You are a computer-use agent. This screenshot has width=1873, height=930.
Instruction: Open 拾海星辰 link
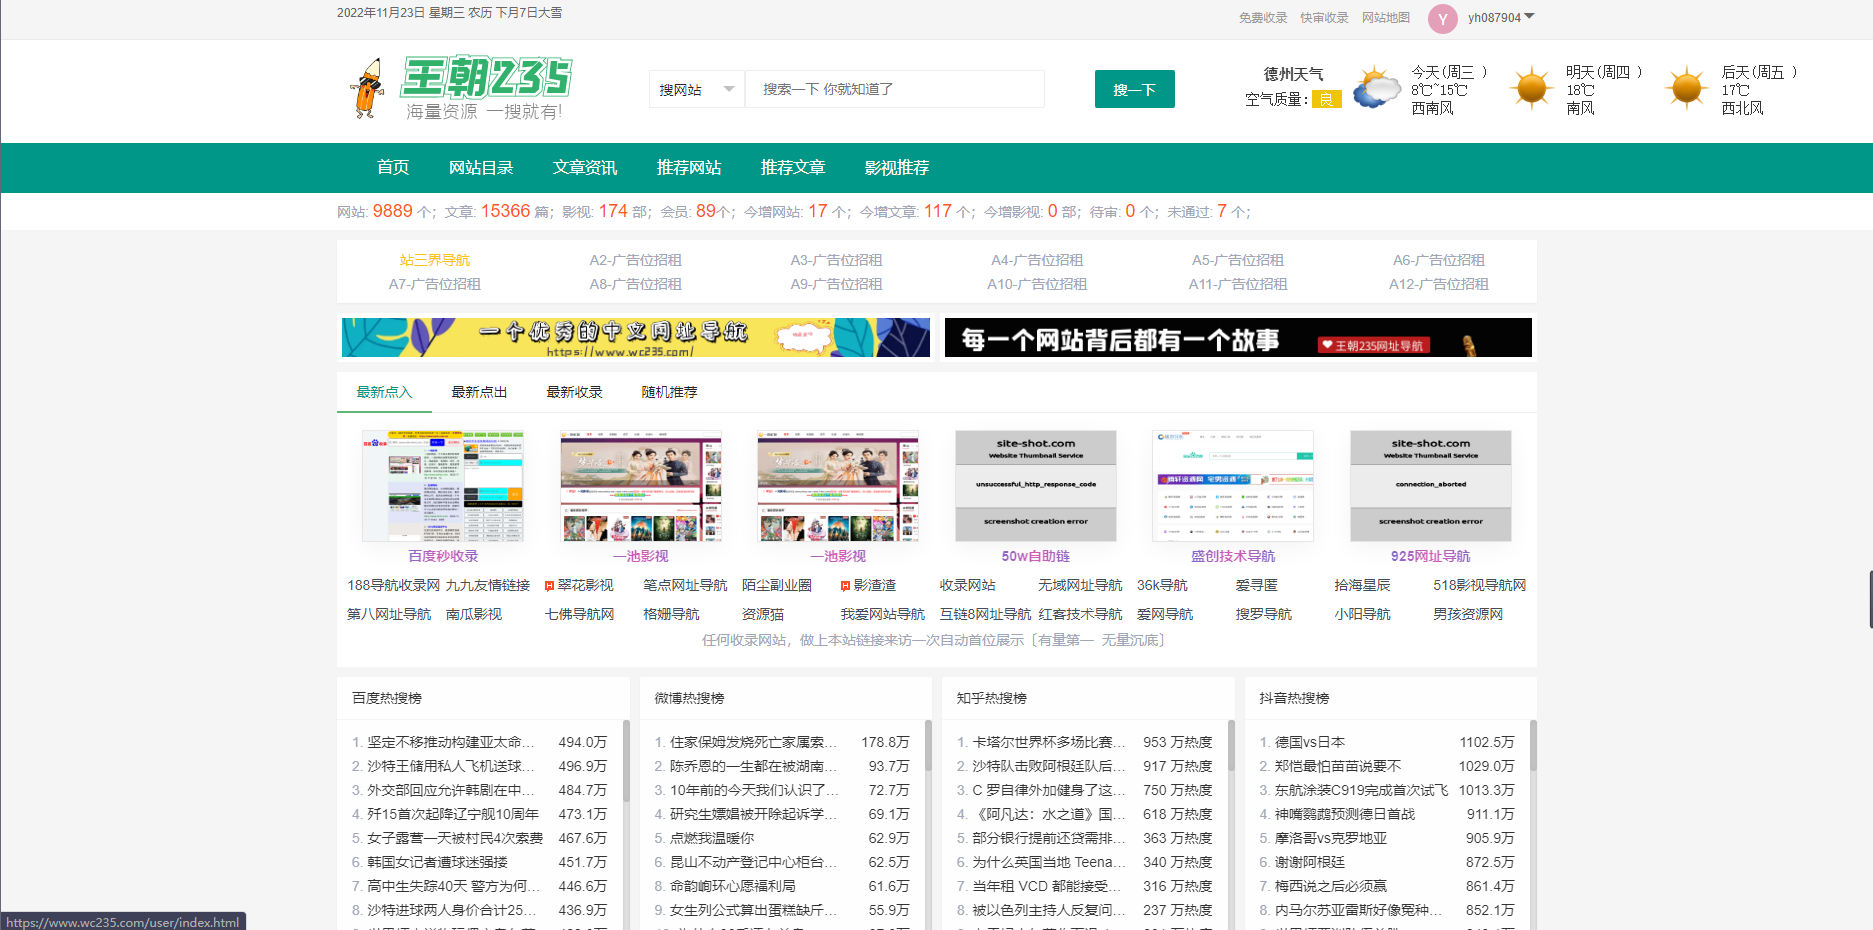point(1362,585)
